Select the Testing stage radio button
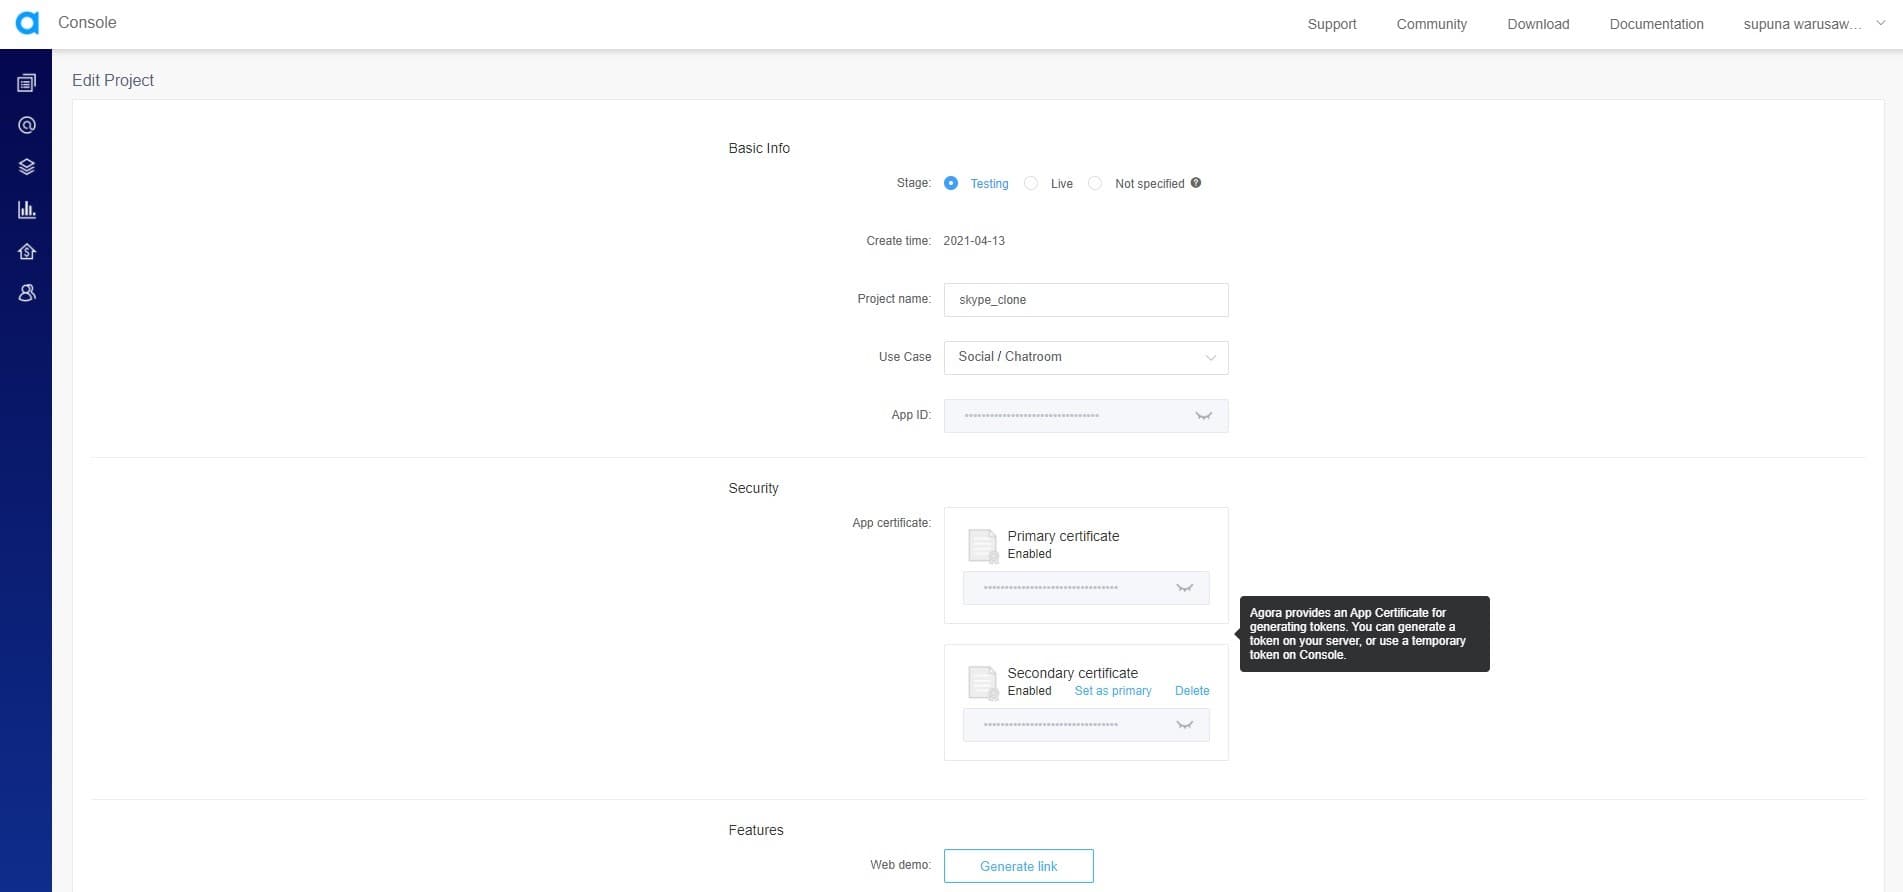The height and width of the screenshot is (892, 1903). tap(951, 183)
